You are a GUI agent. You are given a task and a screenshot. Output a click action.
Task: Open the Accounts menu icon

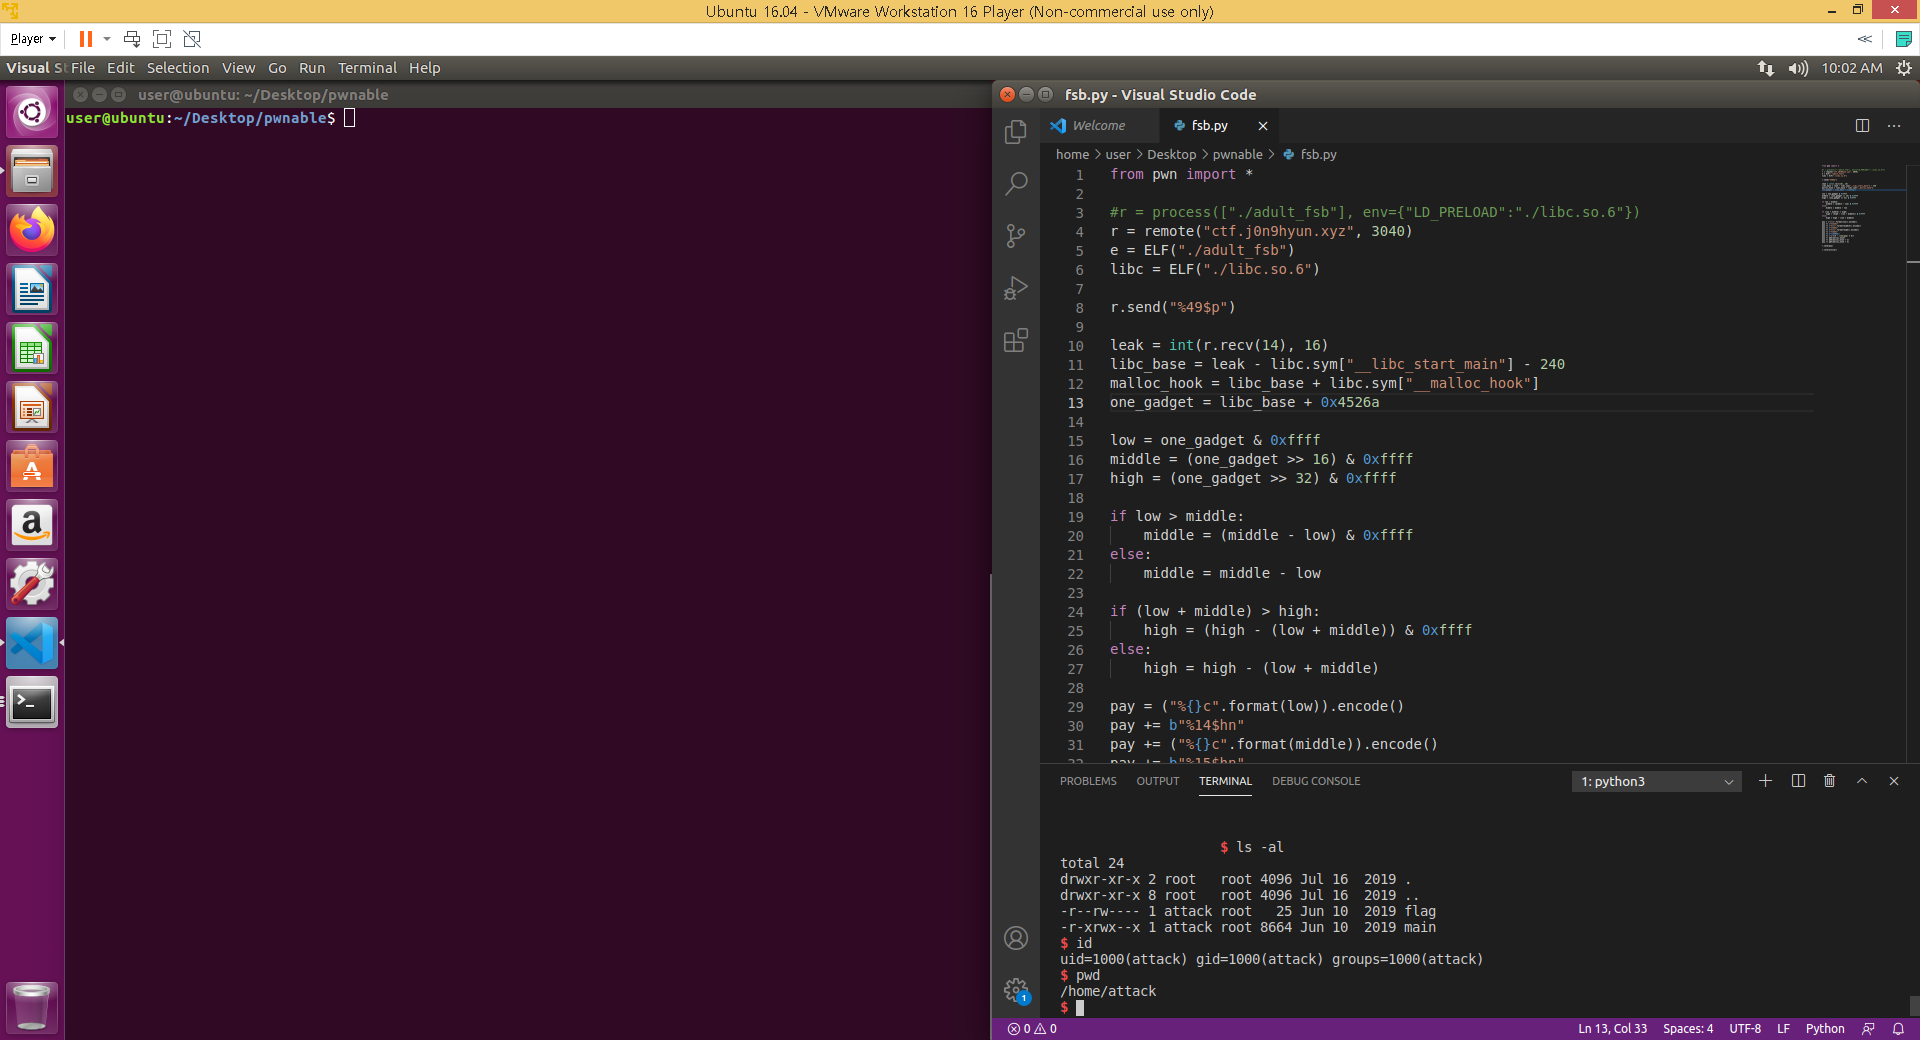[1016, 938]
